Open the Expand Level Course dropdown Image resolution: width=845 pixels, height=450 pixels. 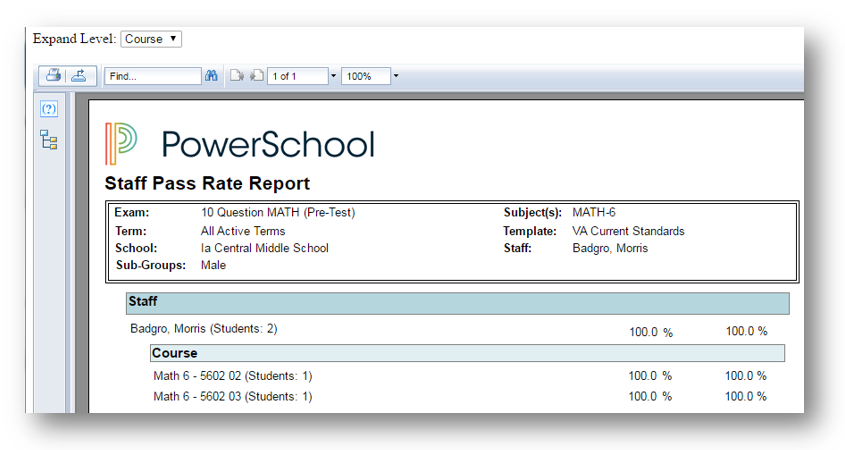[x=151, y=39]
